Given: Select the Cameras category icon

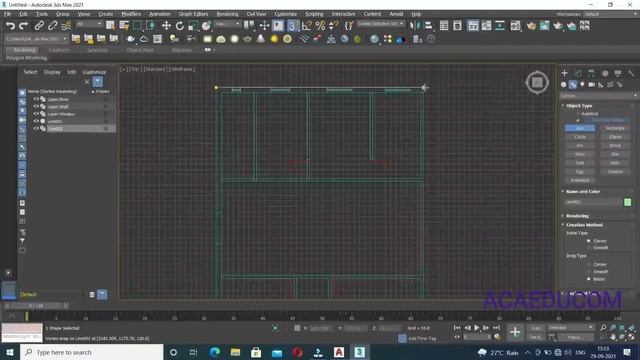Looking at the screenshot, I should [x=591, y=84].
